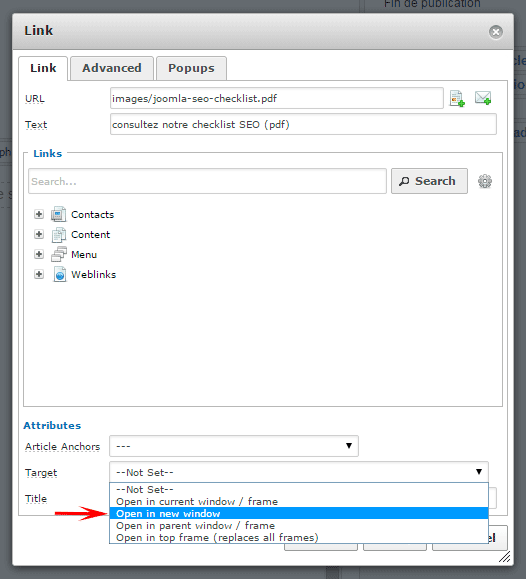Expand the Content tree node
526x579 pixels.
39,234
